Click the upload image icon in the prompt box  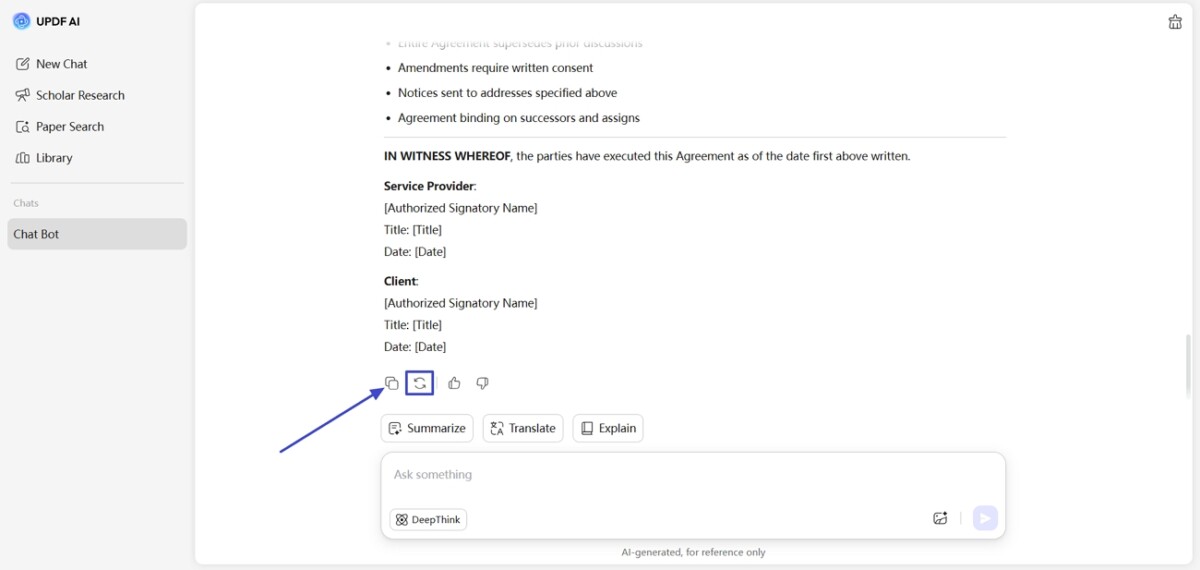point(940,518)
